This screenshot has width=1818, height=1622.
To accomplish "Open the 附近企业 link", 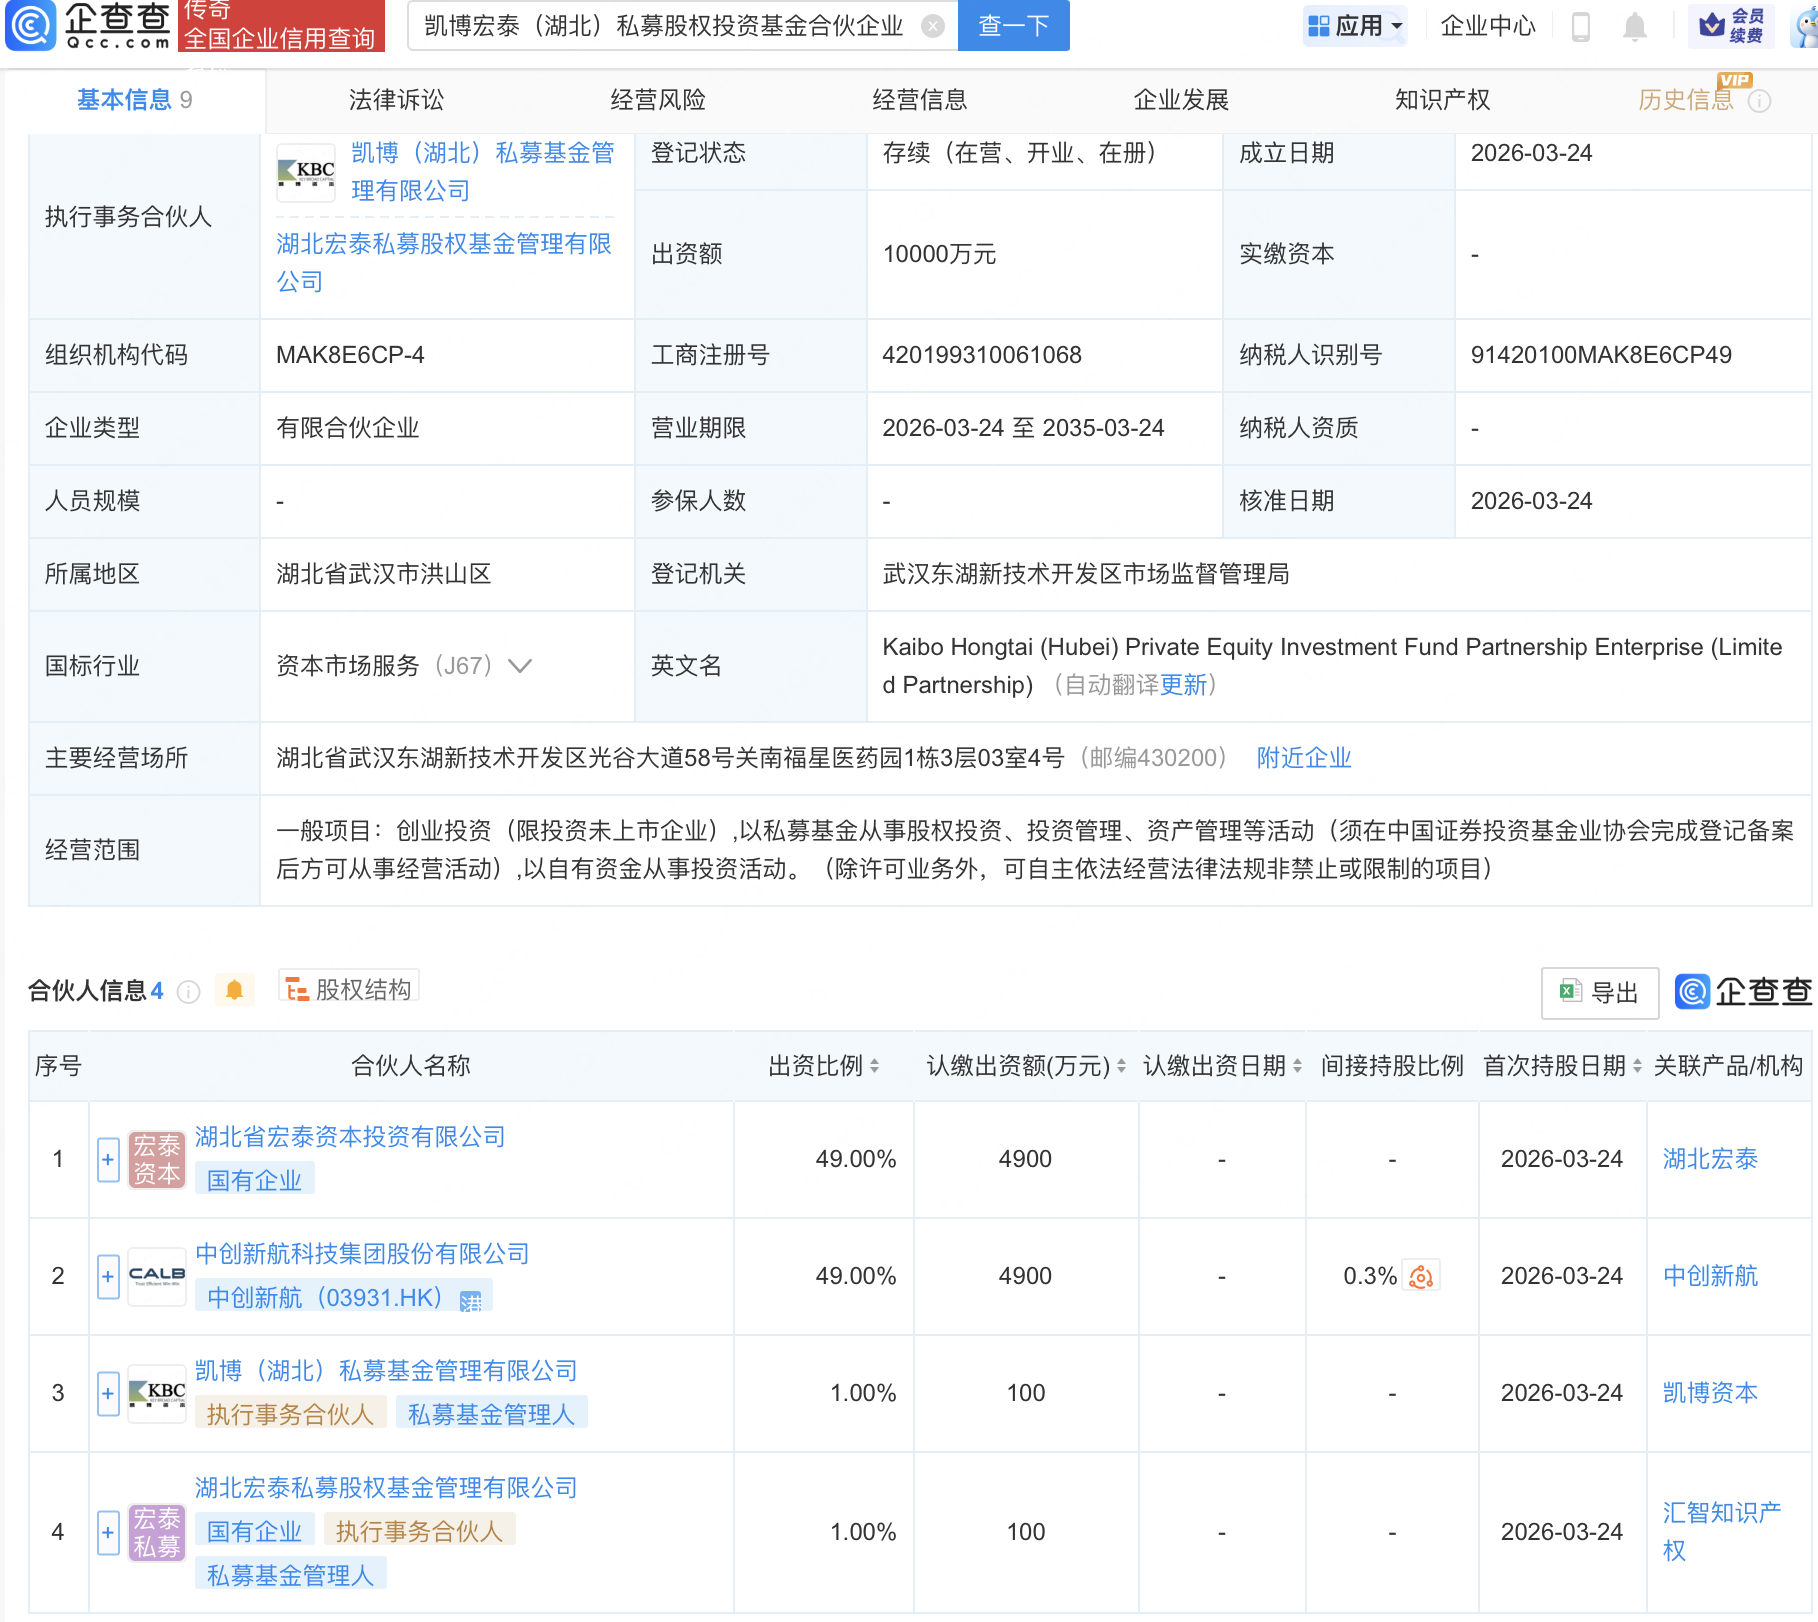I will click(x=1302, y=758).
